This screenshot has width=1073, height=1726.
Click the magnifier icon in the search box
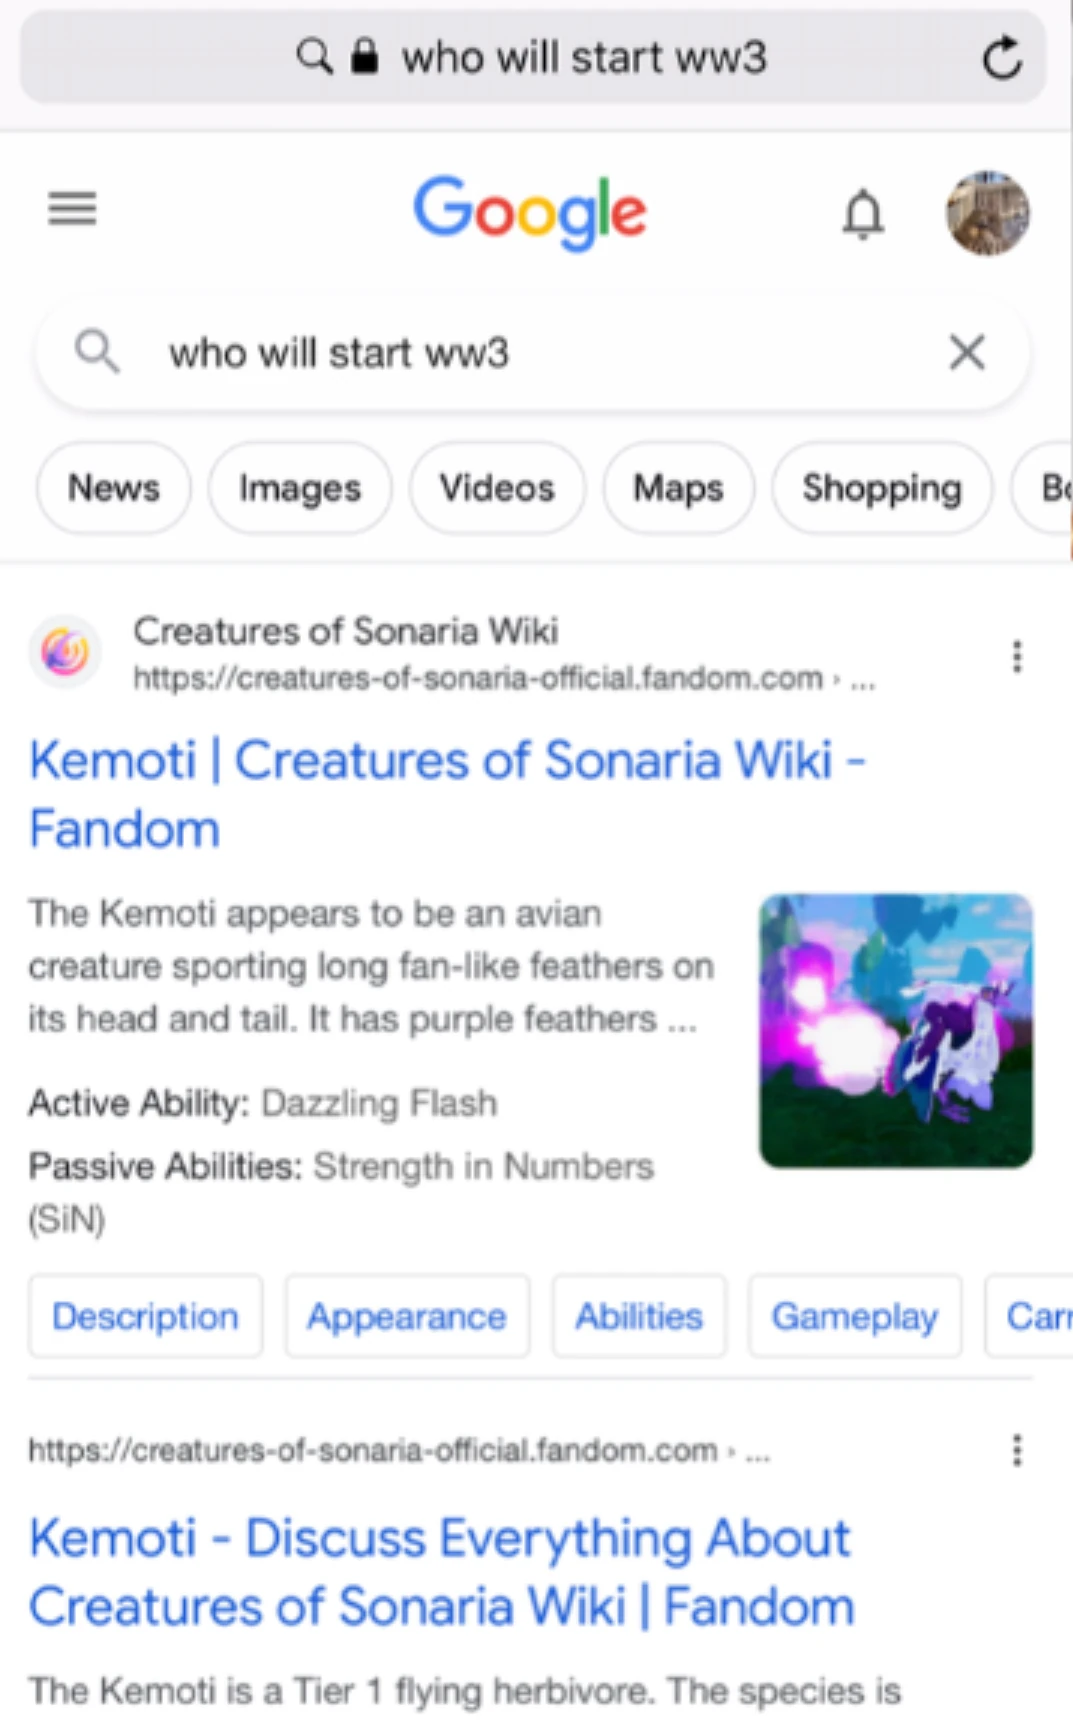(x=97, y=352)
